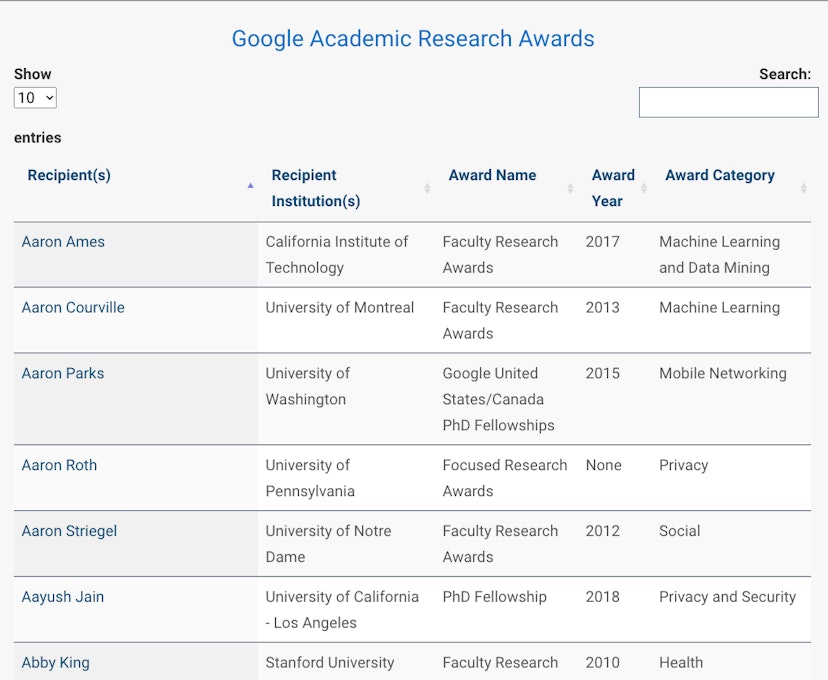Image resolution: width=828 pixels, height=680 pixels.
Task: Click sort arrows beside Recipient Institution(s)
Action: pos(427,188)
